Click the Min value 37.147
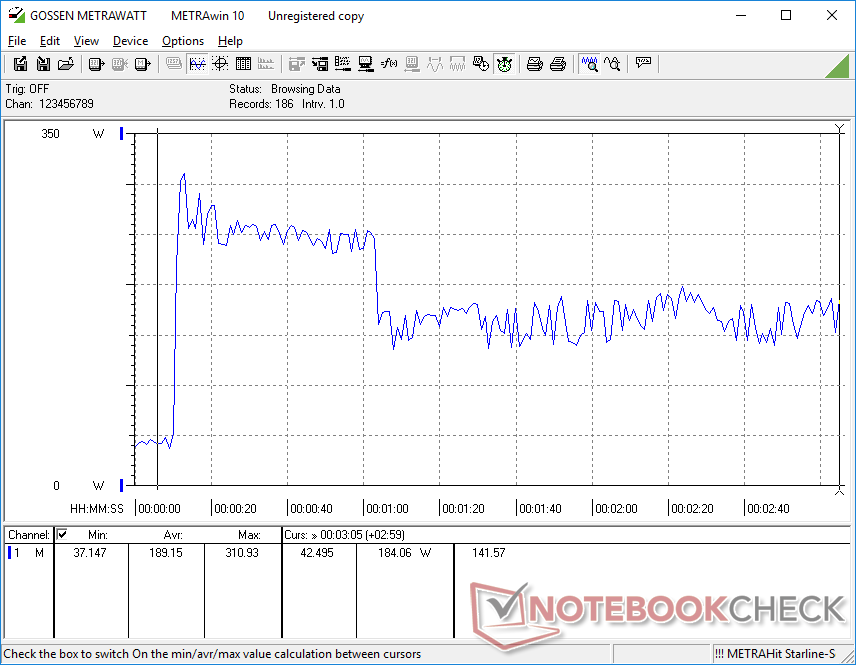 [90, 553]
